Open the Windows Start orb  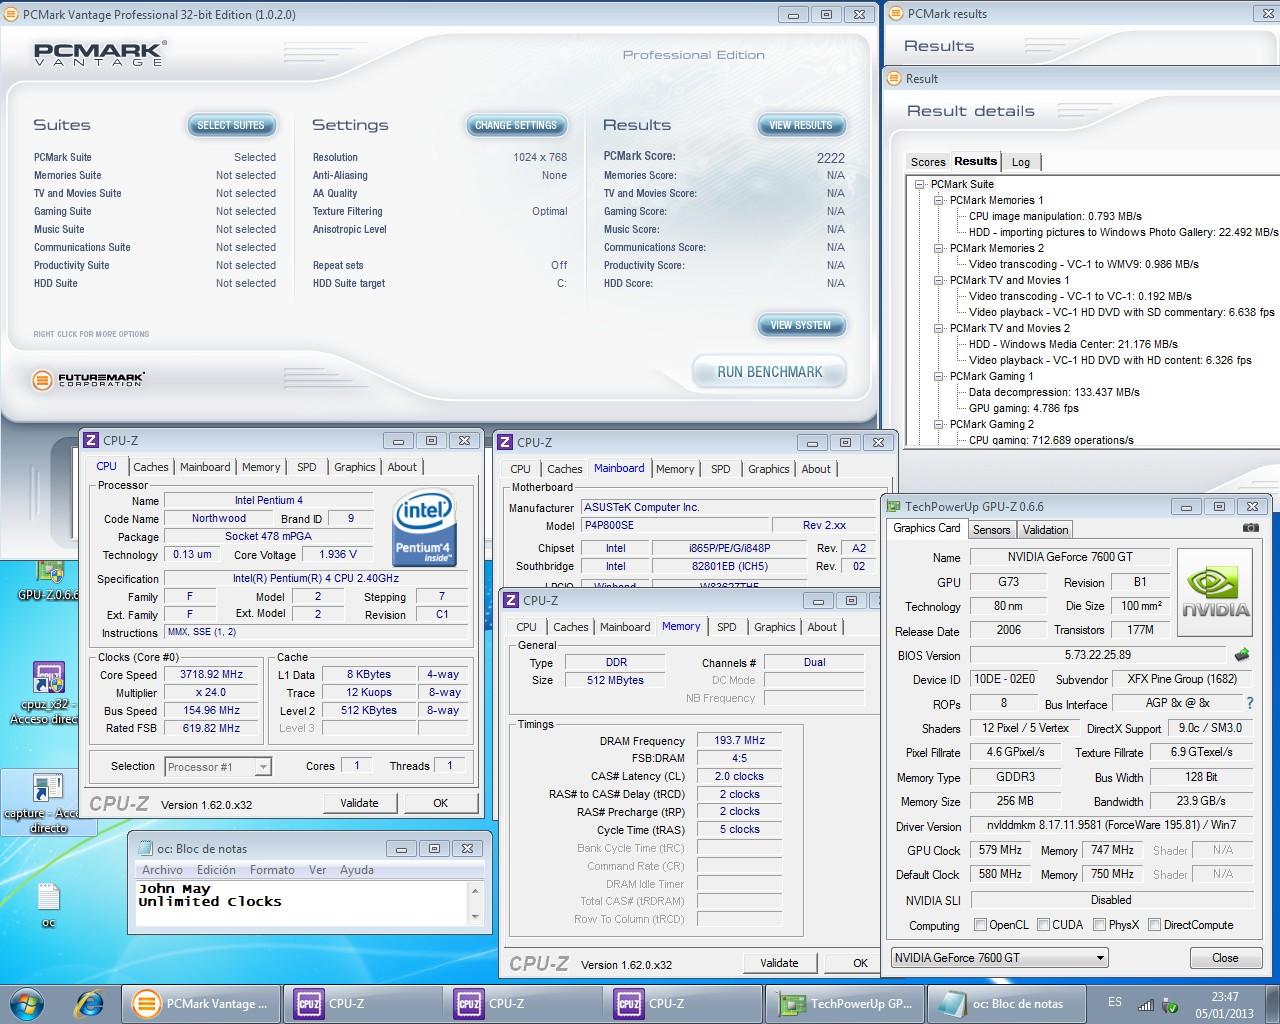[27, 1003]
